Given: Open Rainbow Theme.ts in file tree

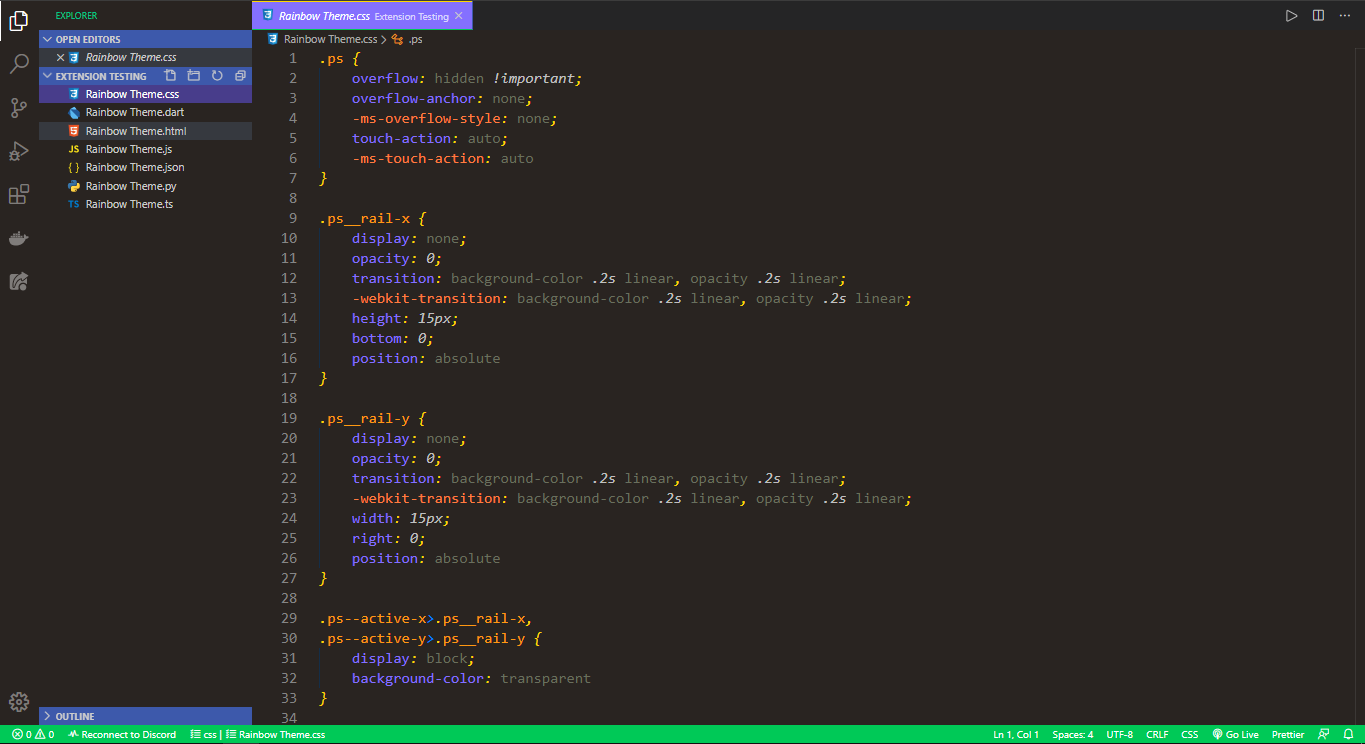Looking at the screenshot, I should click(145, 204).
